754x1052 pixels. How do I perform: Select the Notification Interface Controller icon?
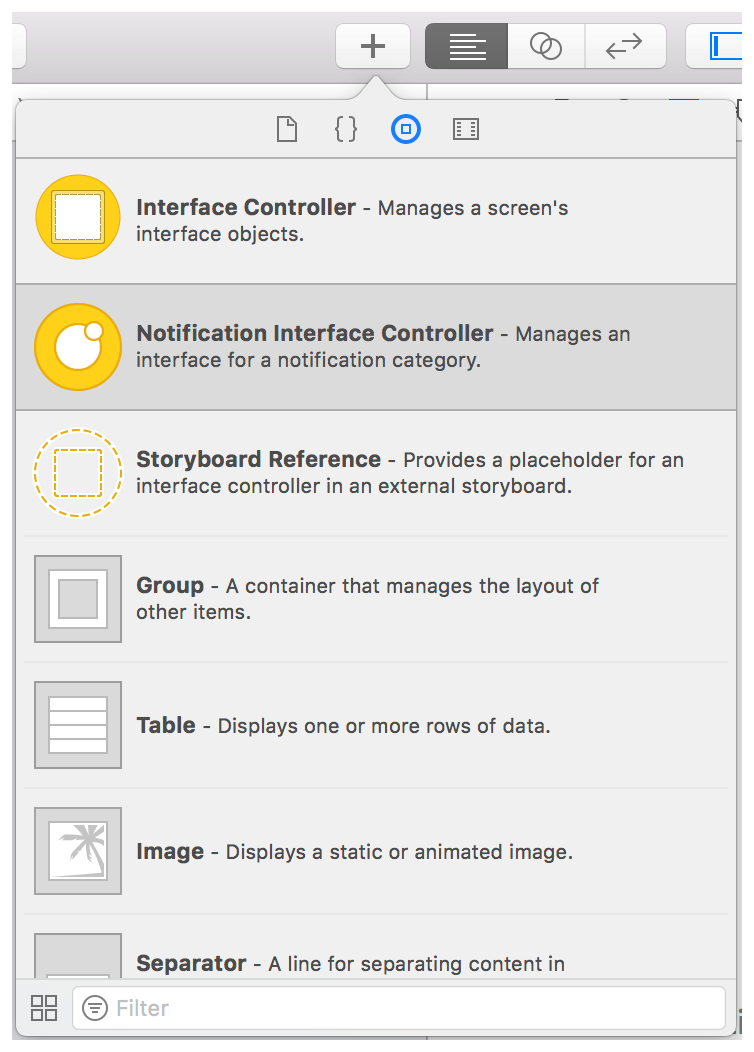click(x=78, y=347)
